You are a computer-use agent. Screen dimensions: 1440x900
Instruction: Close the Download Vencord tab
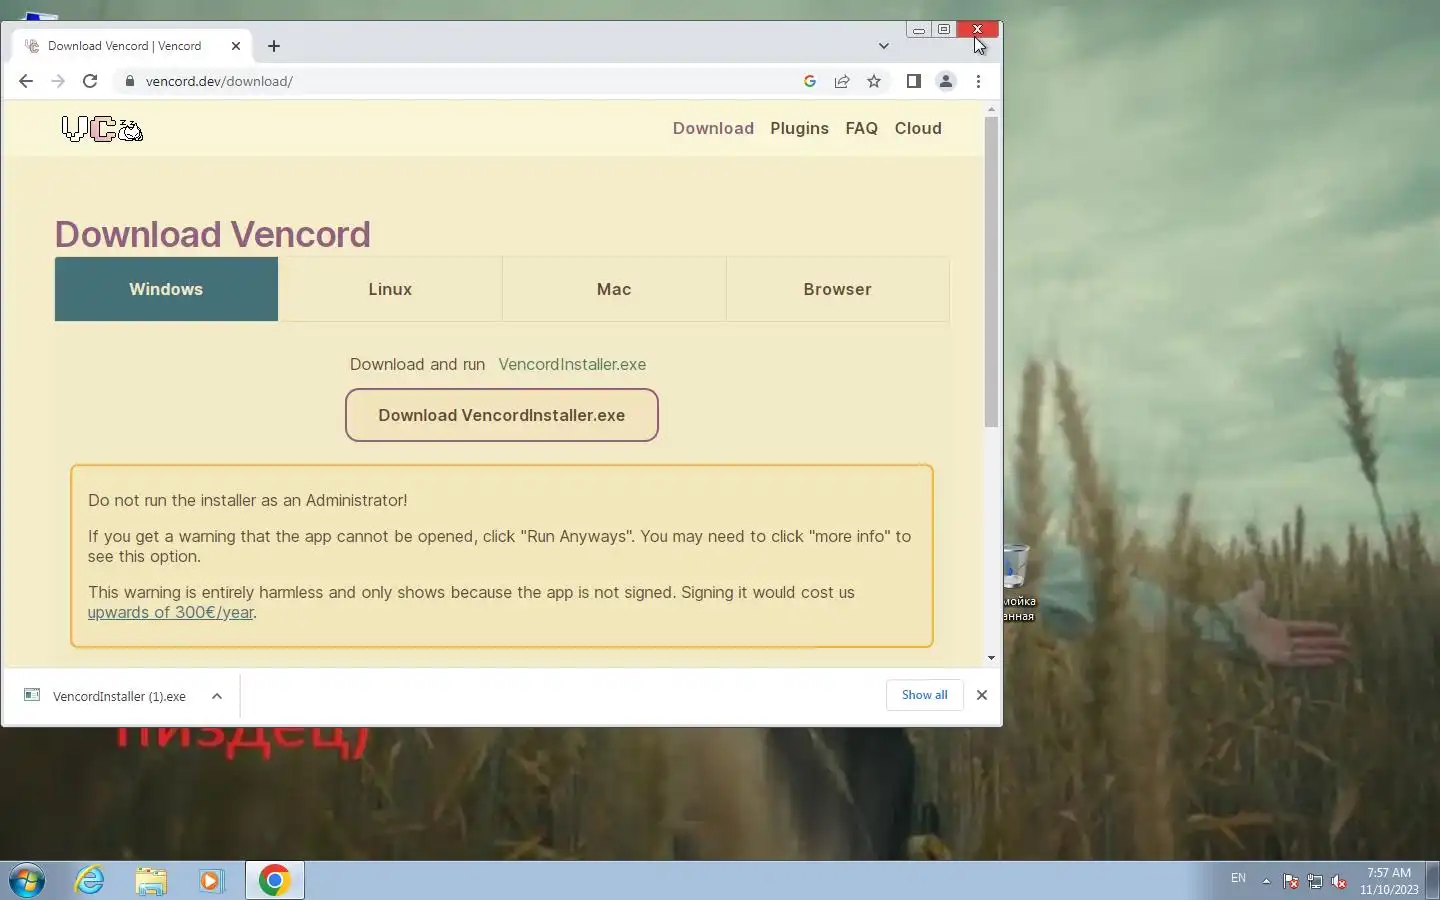pyautogui.click(x=236, y=46)
